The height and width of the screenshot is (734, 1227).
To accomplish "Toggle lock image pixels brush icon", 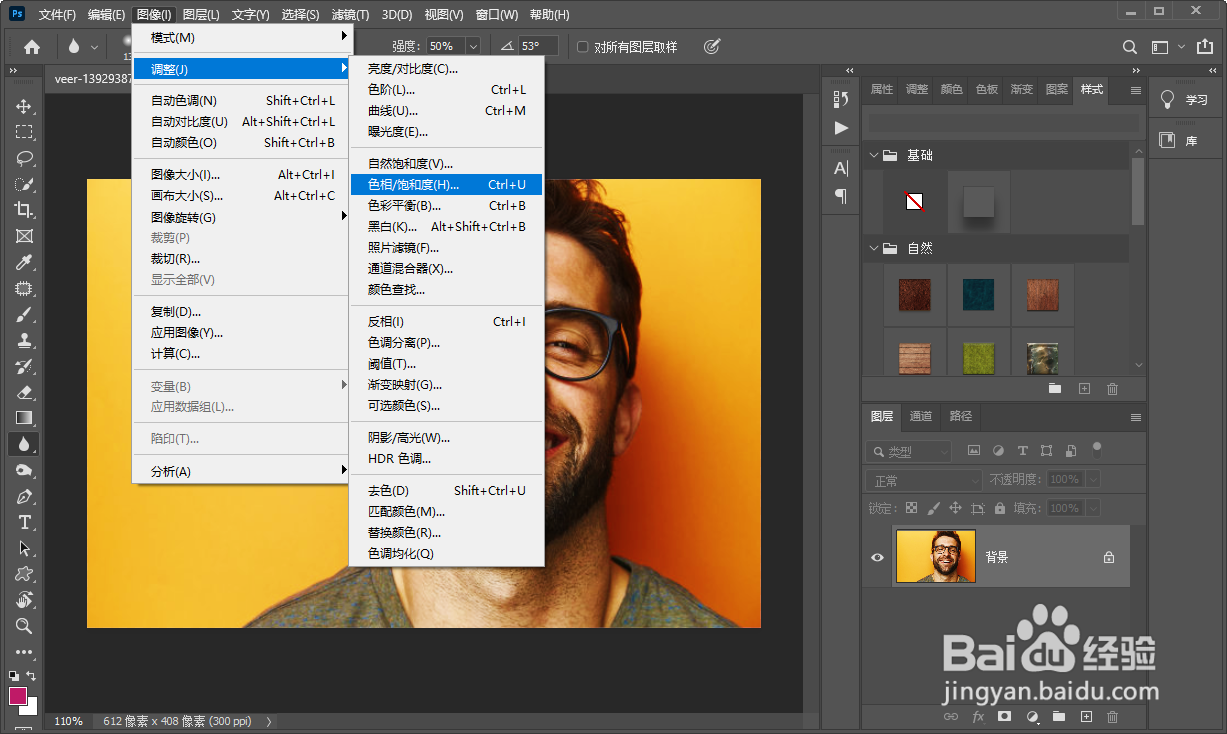I will click(x=934, y=508).
